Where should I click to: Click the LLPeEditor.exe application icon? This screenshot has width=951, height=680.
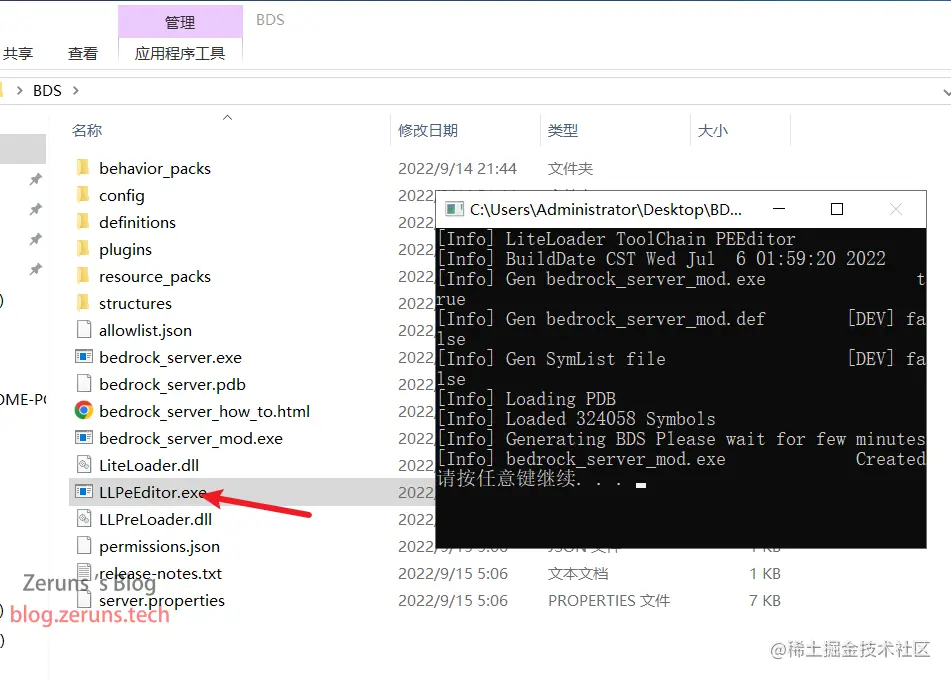coord(84,492)
